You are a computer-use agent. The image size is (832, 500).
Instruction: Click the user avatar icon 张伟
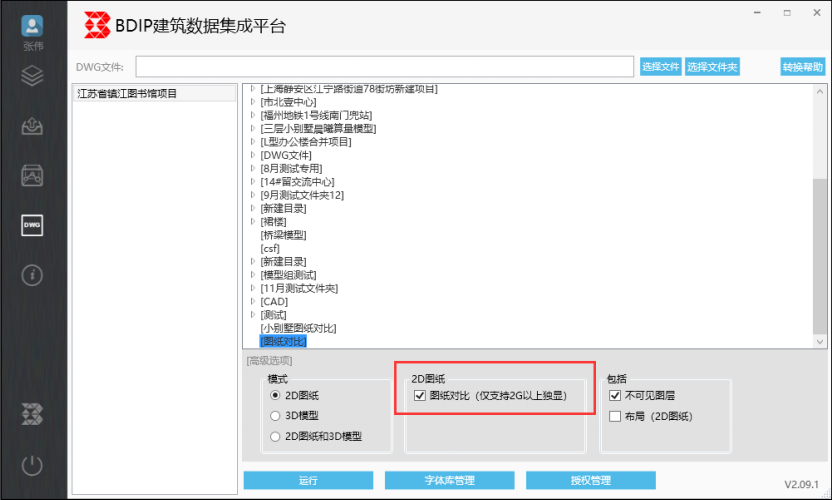pos(32,26)
